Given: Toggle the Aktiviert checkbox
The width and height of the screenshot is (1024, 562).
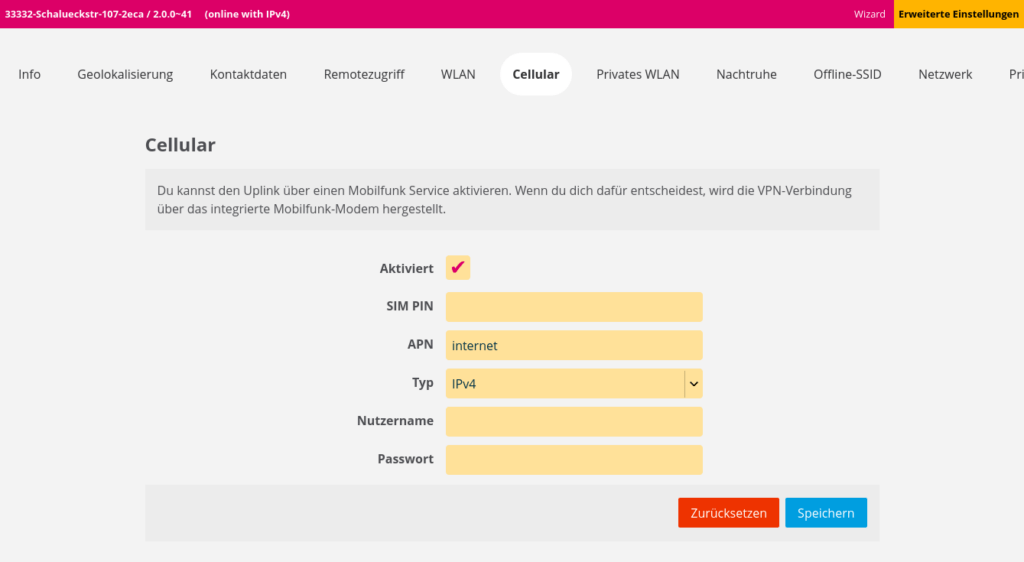Looking at the screenshot, I should [x=458, y=268].
